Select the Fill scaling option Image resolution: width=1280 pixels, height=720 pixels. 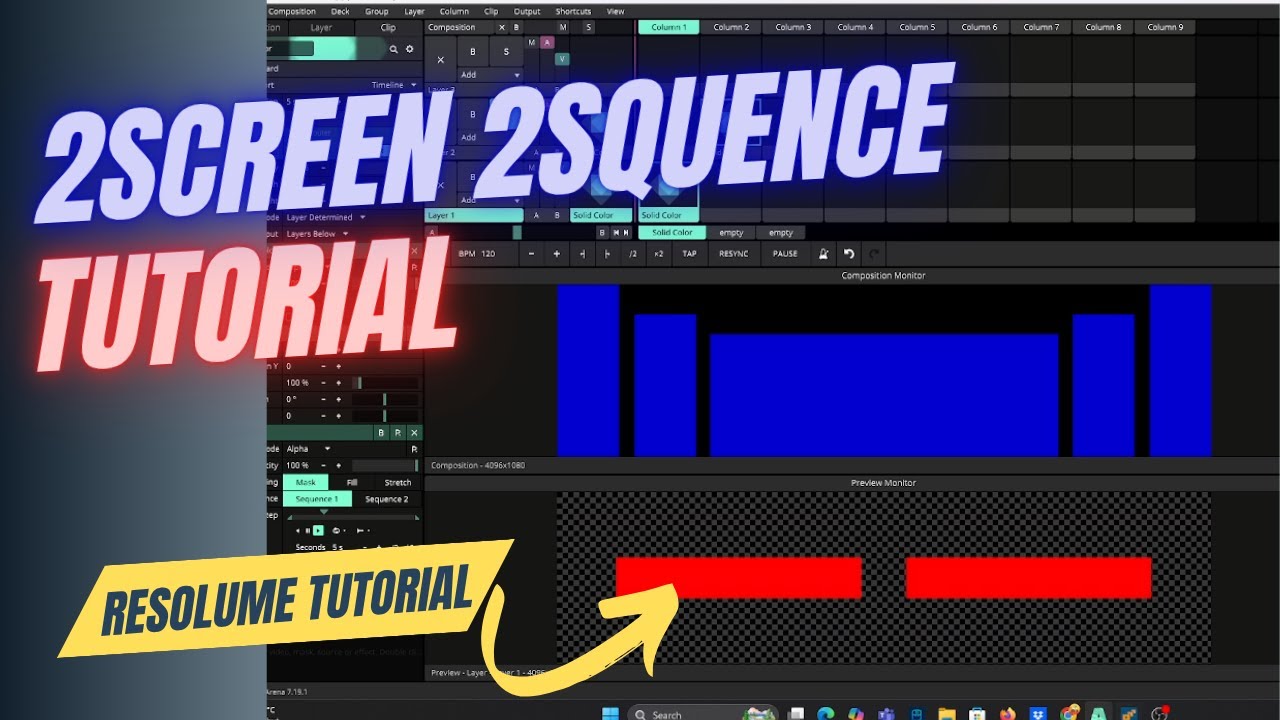point(352,482)
